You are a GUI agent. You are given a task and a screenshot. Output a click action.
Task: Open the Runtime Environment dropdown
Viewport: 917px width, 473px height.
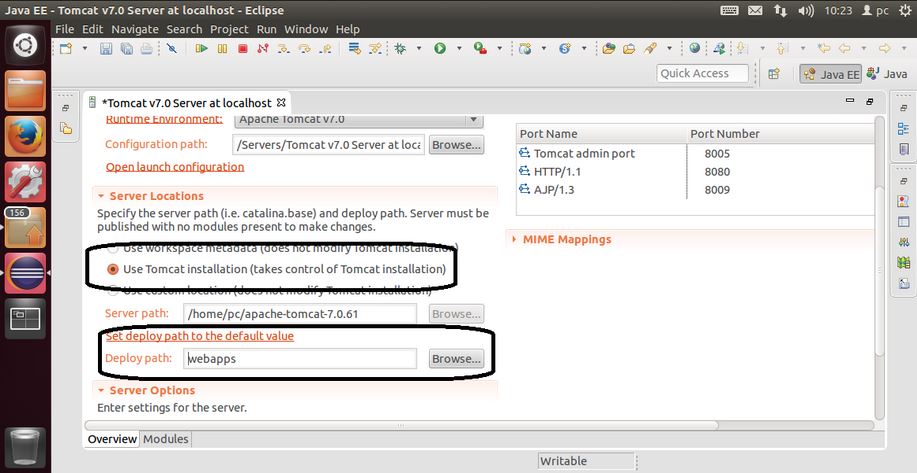tap(358, 119)
